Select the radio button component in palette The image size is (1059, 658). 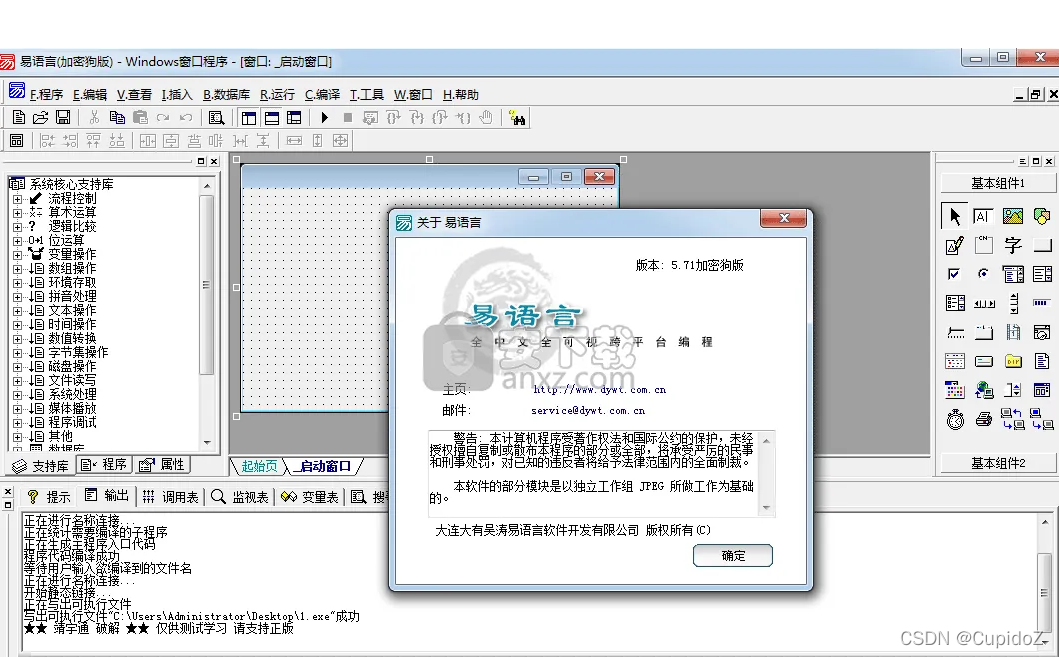click(983, 274)
